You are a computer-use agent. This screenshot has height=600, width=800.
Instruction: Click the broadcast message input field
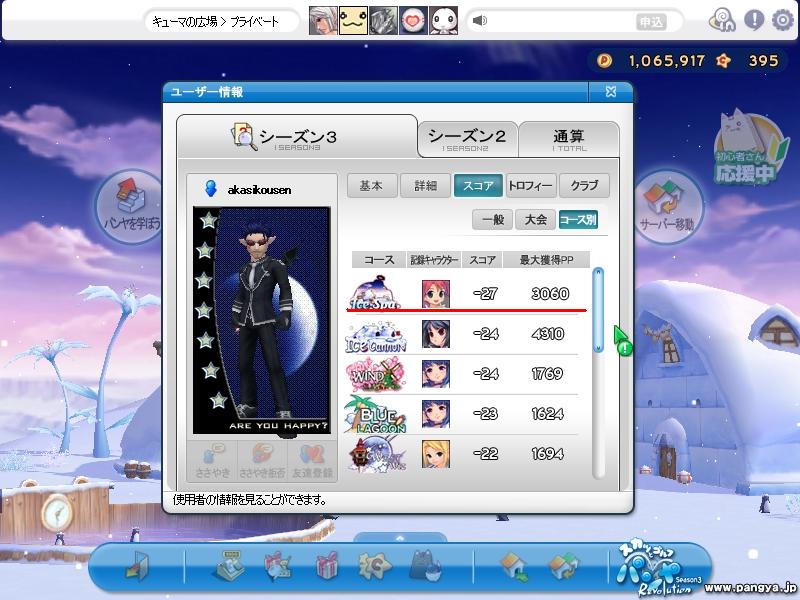click(561, 21)
